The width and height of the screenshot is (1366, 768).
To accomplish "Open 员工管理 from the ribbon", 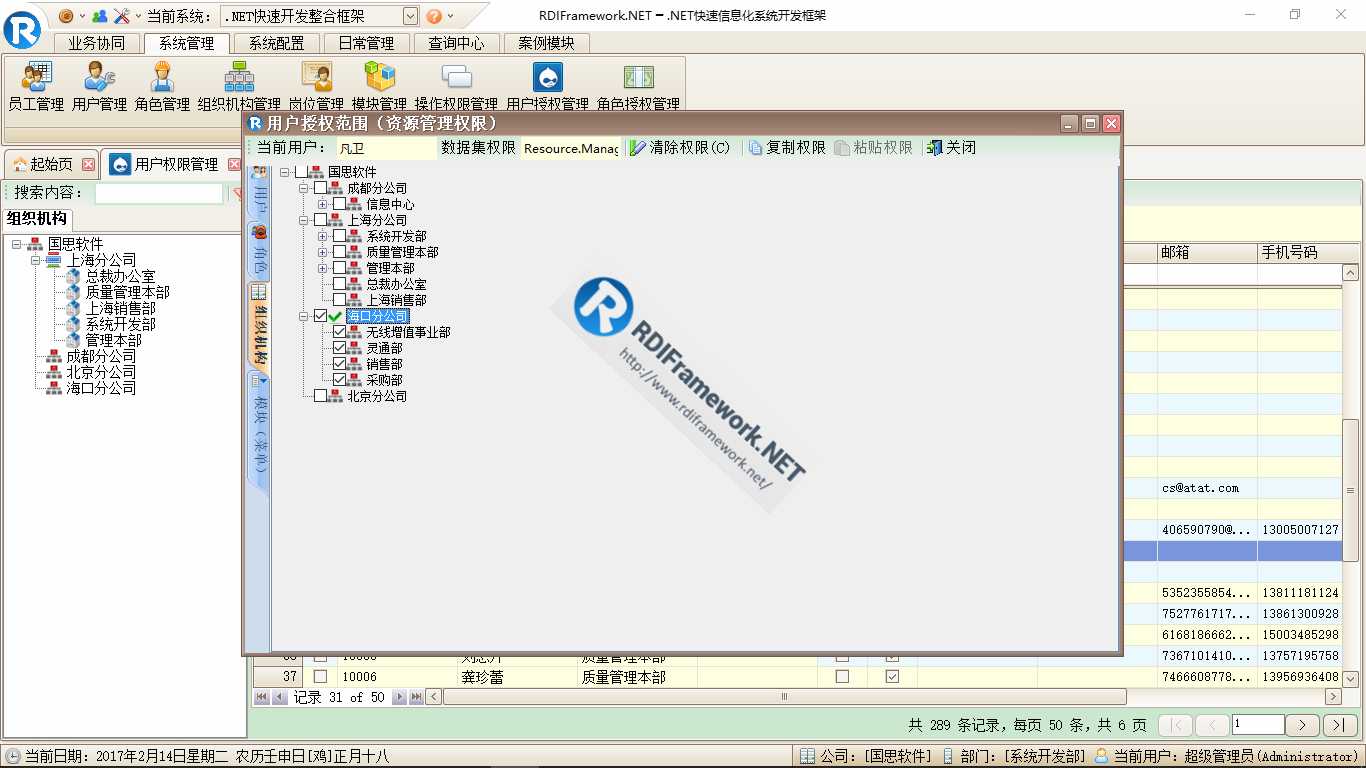I will coord(36,86).
